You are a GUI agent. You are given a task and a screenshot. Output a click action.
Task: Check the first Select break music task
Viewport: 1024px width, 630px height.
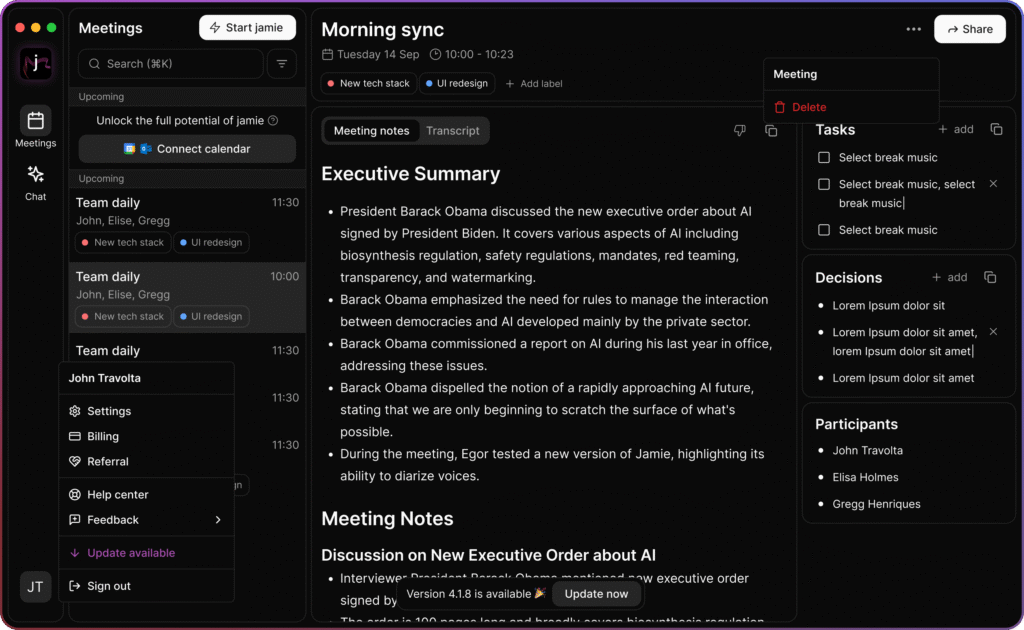pyautogui.click(x=824, y=157)
